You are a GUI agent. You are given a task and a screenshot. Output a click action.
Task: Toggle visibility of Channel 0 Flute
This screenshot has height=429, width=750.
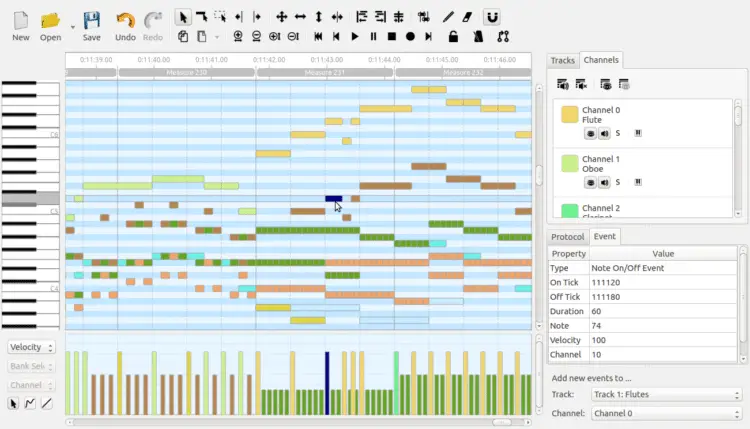point(590,133)
